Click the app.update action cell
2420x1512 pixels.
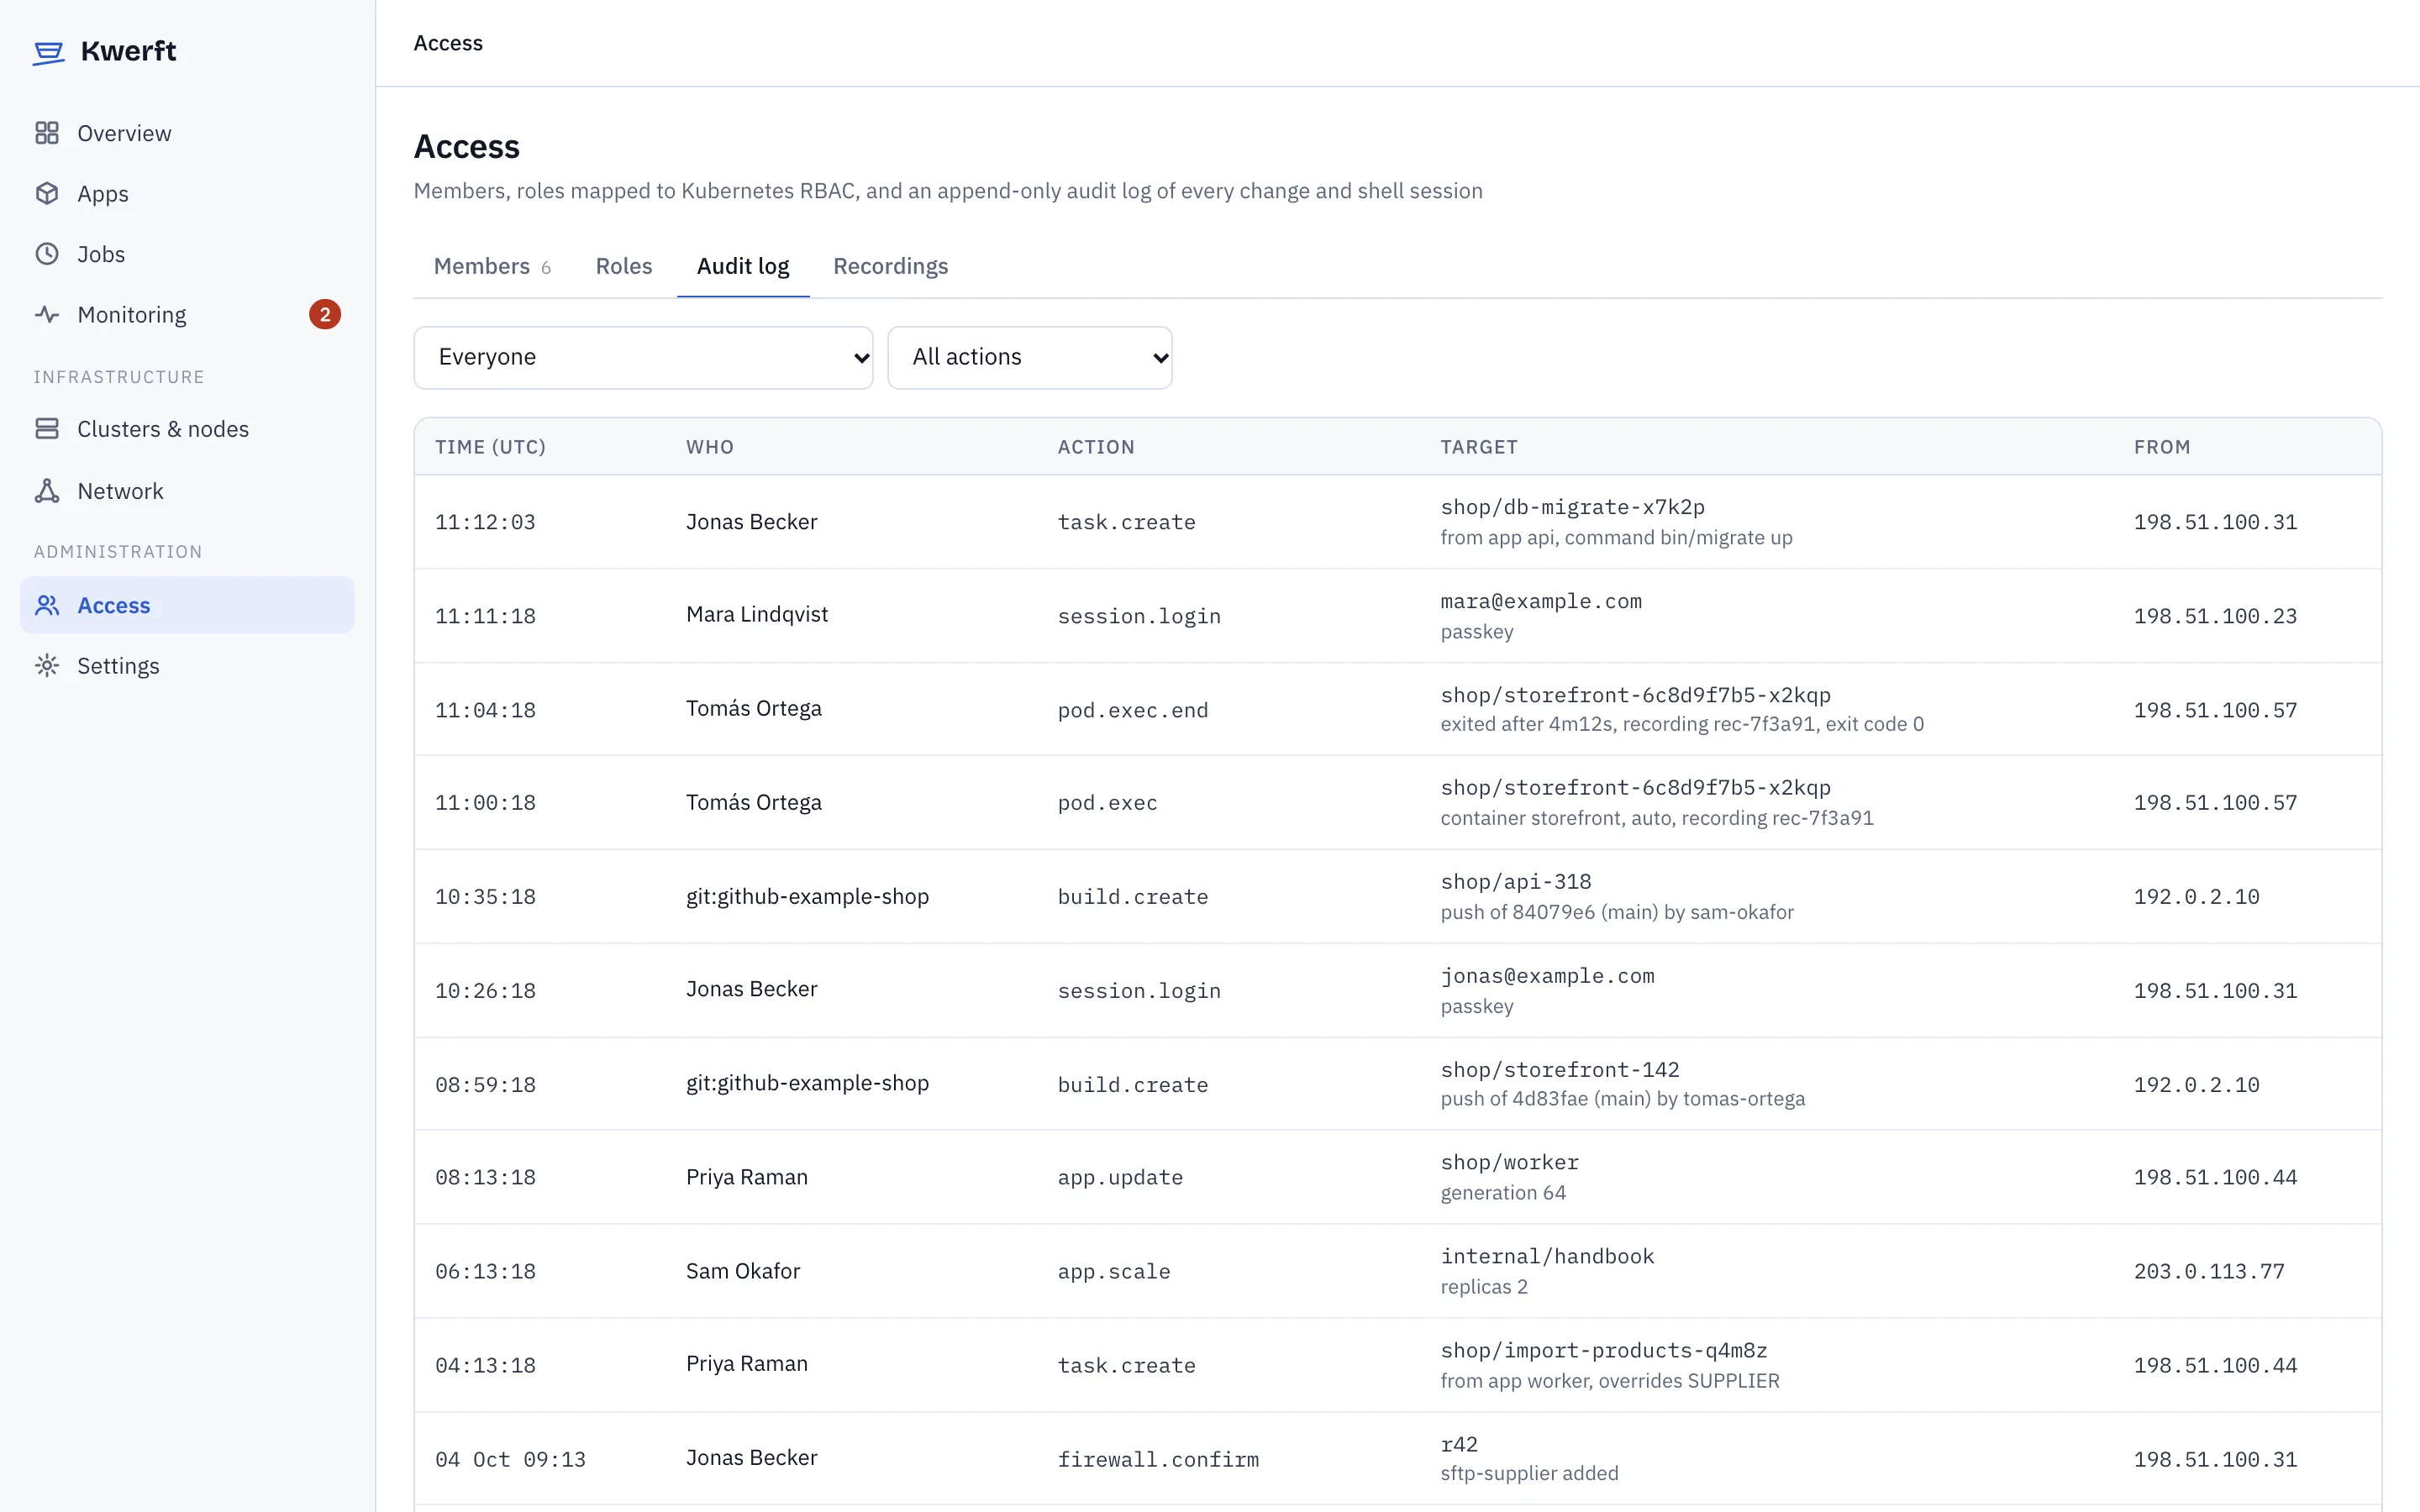point(1120,1177)
